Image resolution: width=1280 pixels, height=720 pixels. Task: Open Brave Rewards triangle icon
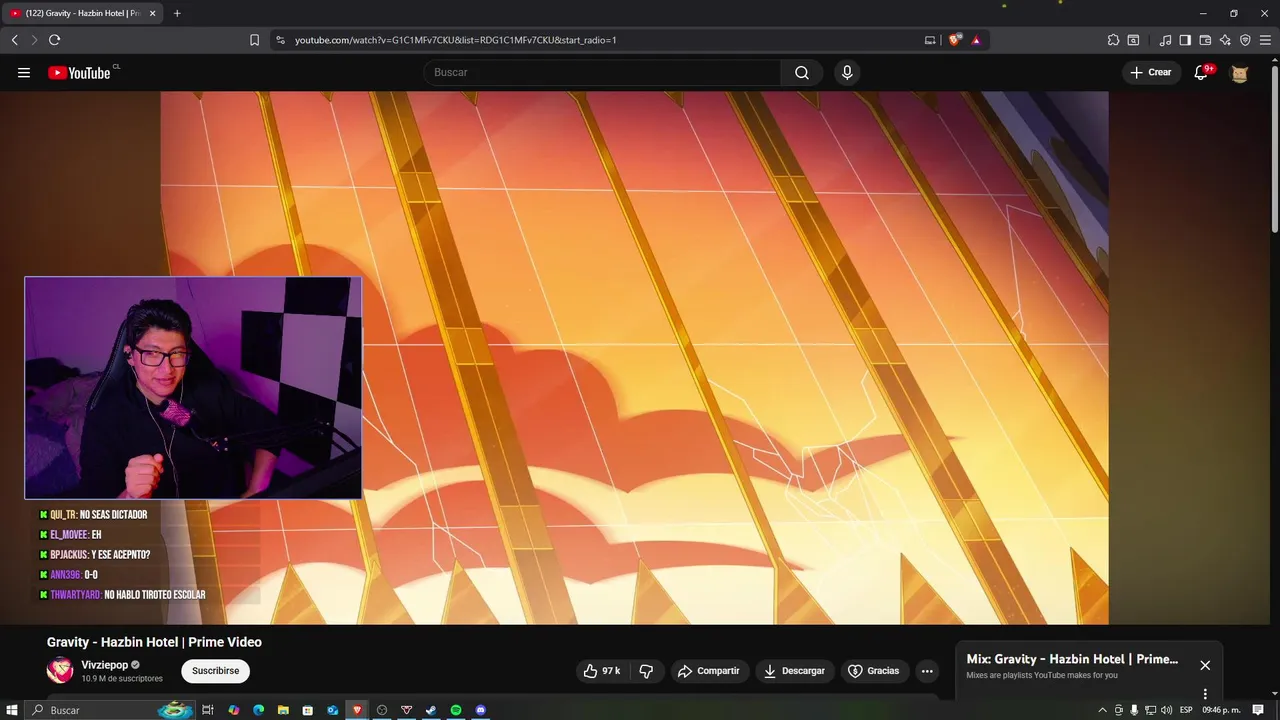976,40
